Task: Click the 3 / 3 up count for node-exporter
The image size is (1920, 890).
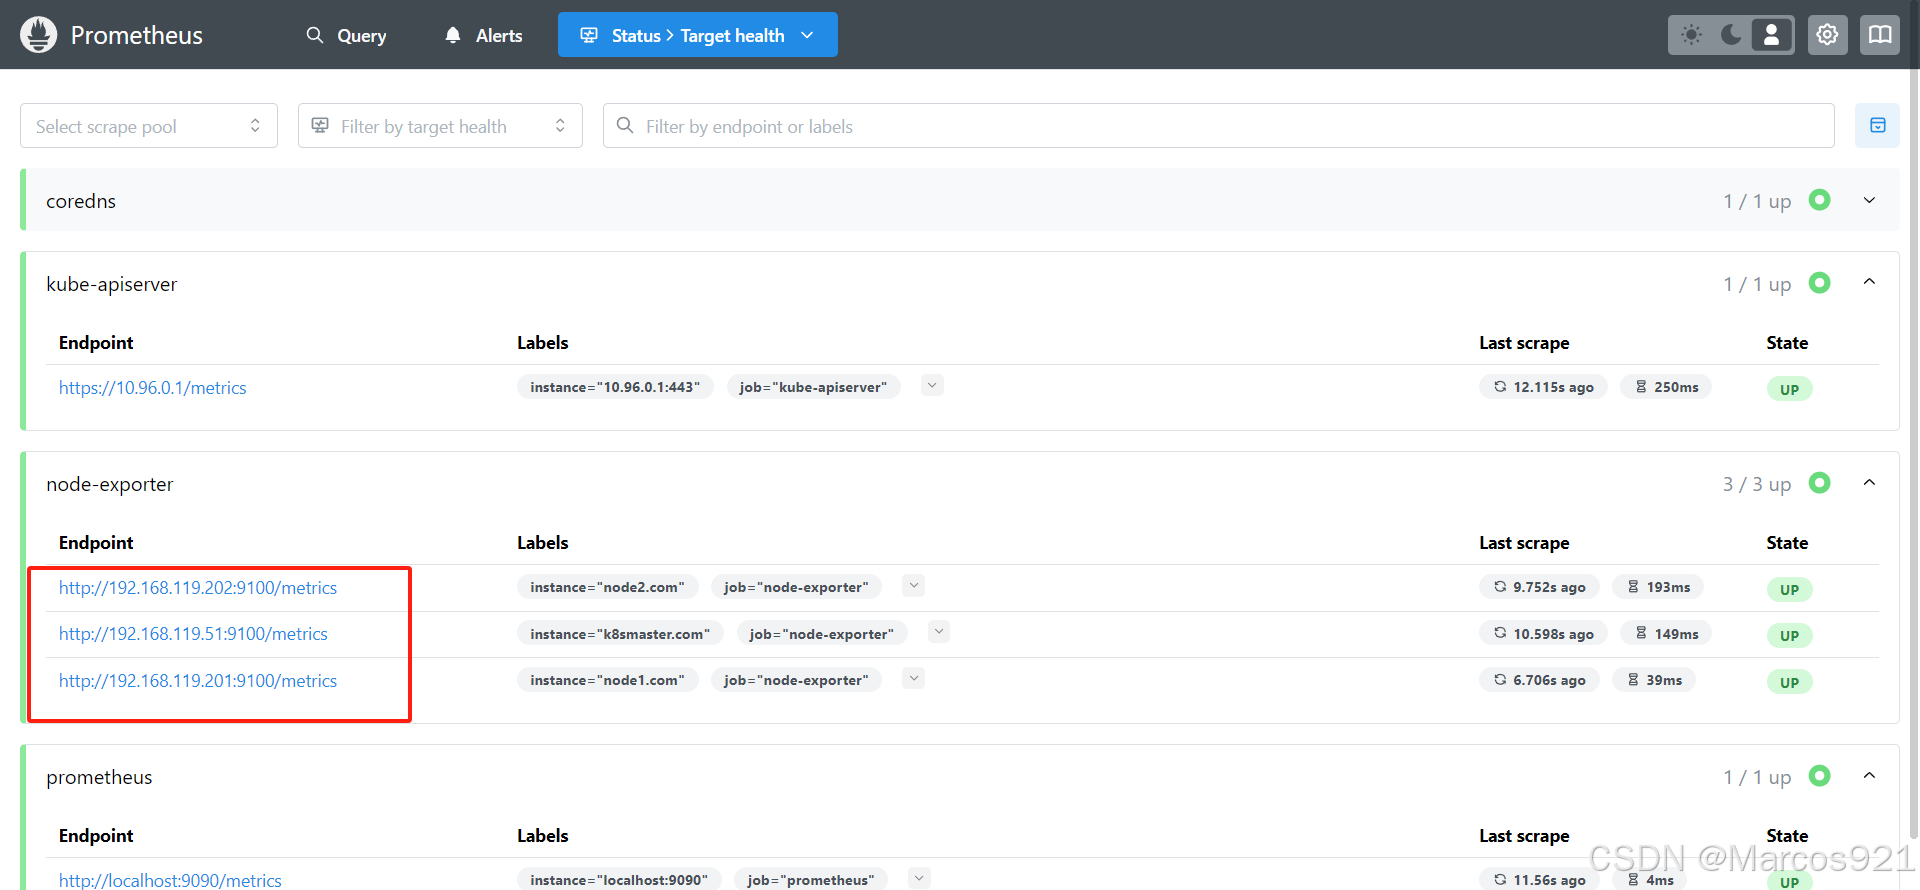Action: (1757, 484)
